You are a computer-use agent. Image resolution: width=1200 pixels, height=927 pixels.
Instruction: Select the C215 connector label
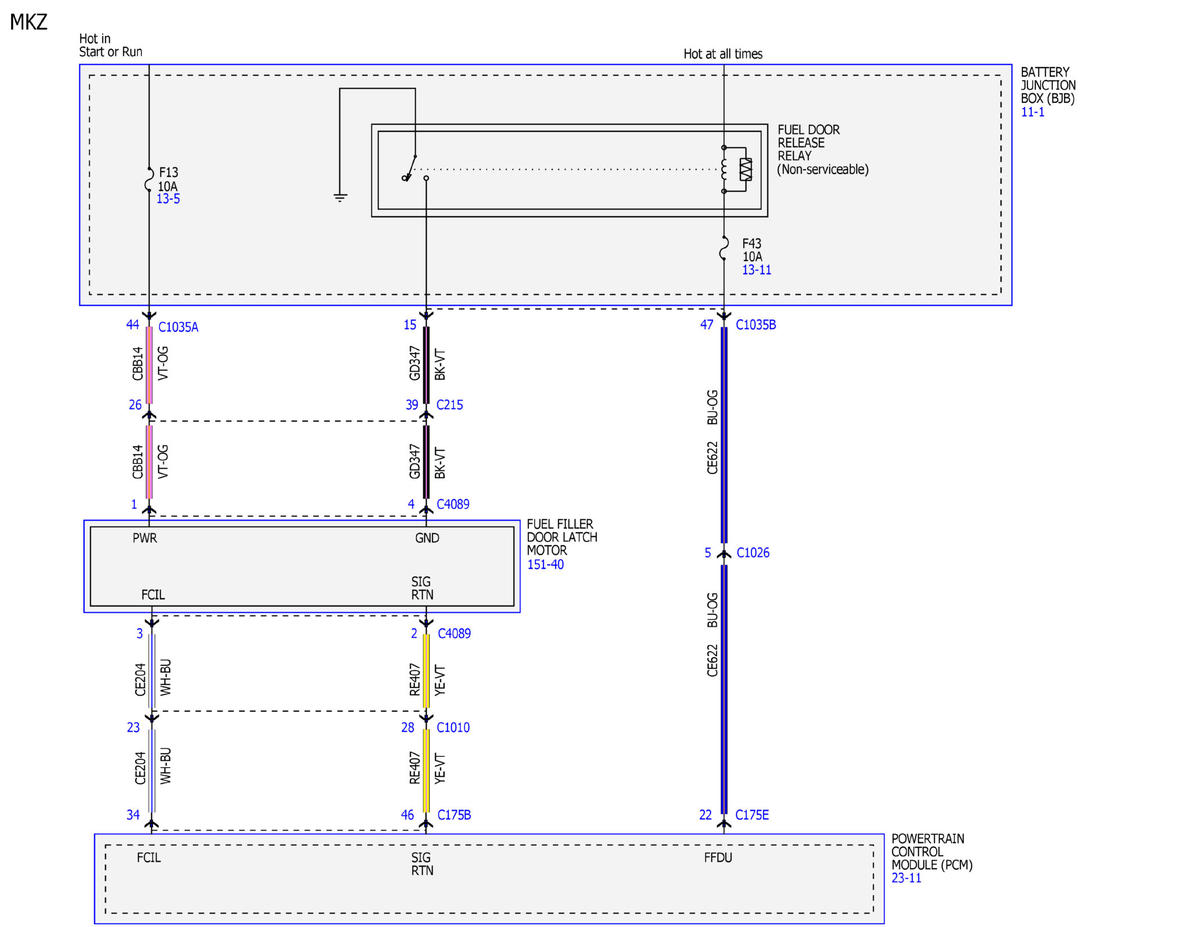point(450,405)
